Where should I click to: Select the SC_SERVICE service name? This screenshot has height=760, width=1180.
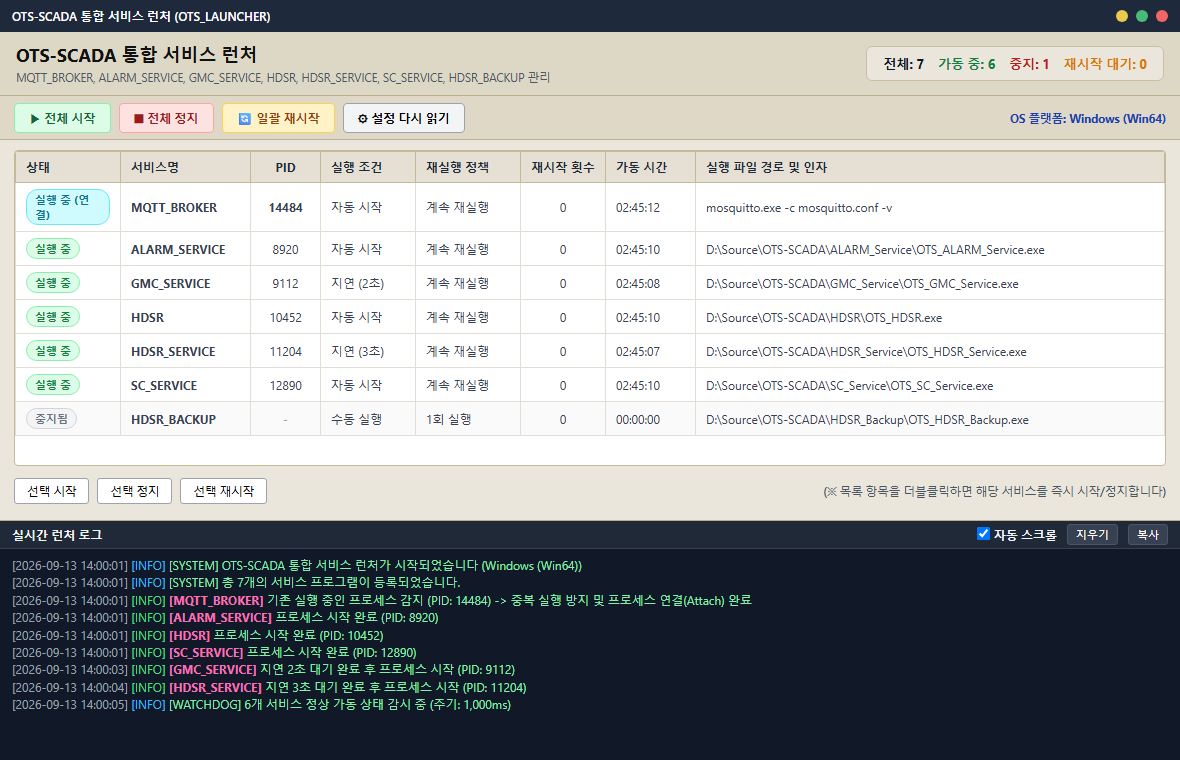[164, 385]
